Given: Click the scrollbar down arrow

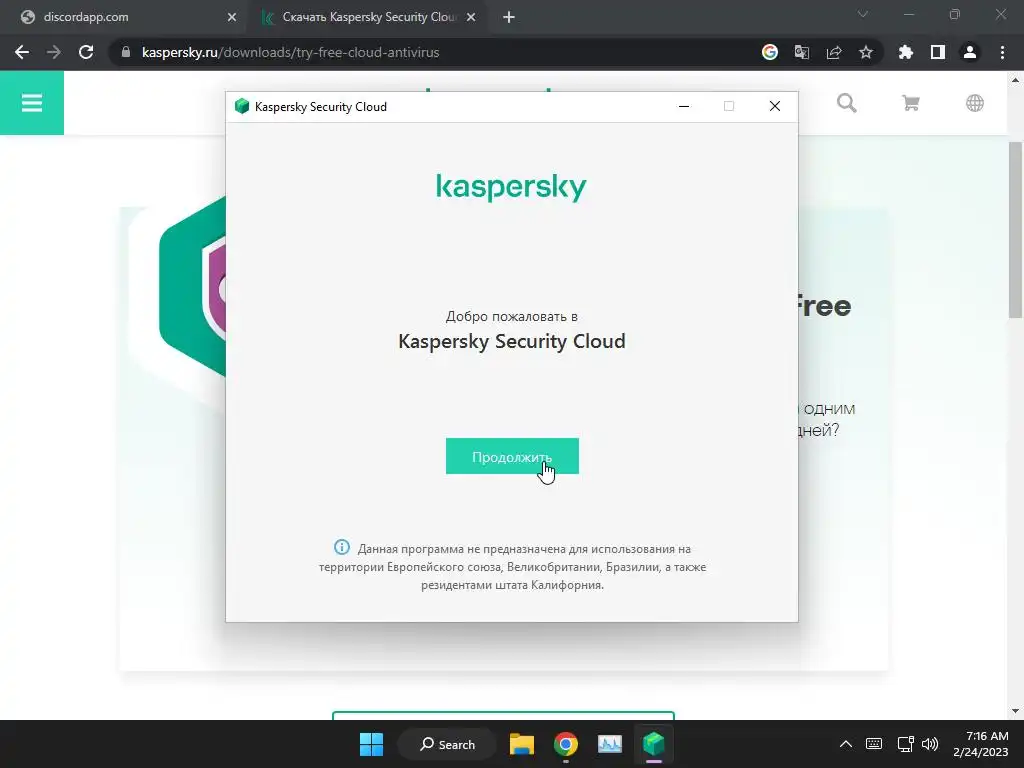Looking at the screenshot, I should point(1016,711).
